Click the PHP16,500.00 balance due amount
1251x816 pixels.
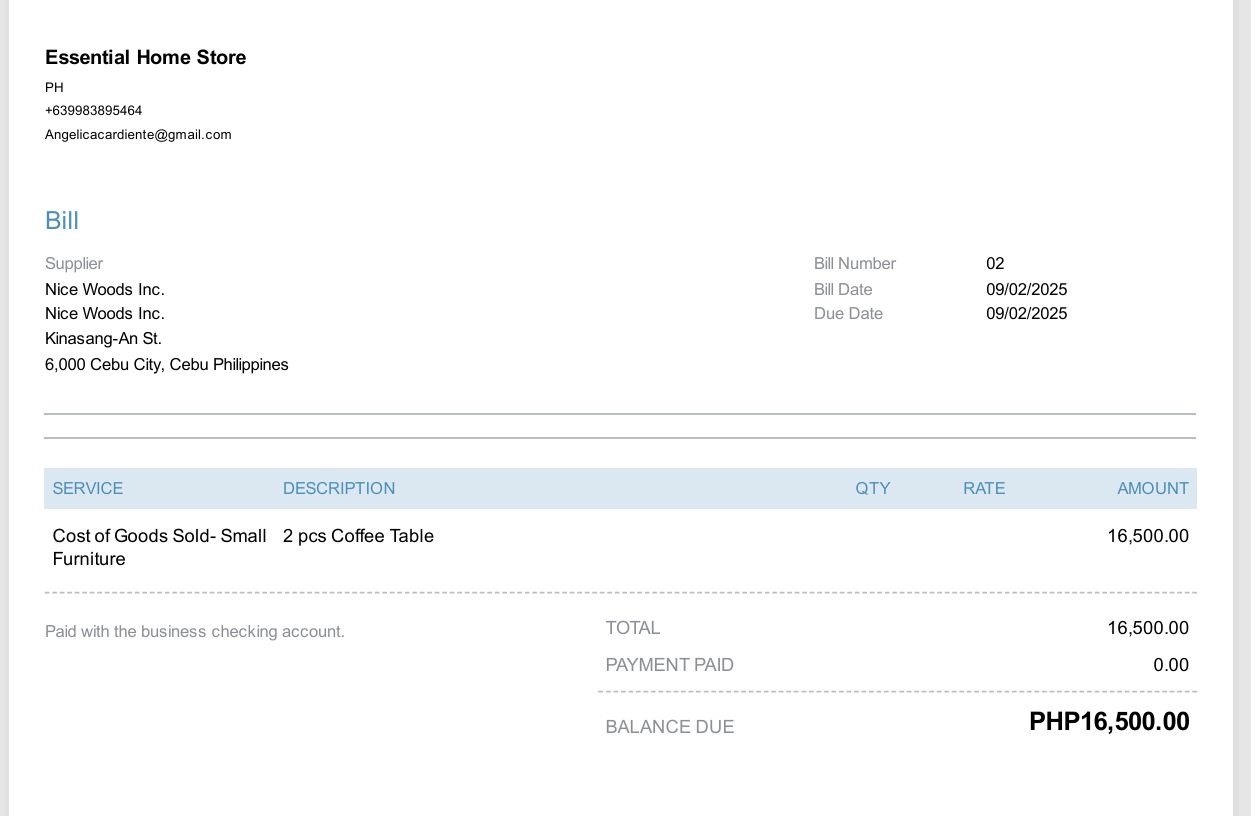point(1109,722)
